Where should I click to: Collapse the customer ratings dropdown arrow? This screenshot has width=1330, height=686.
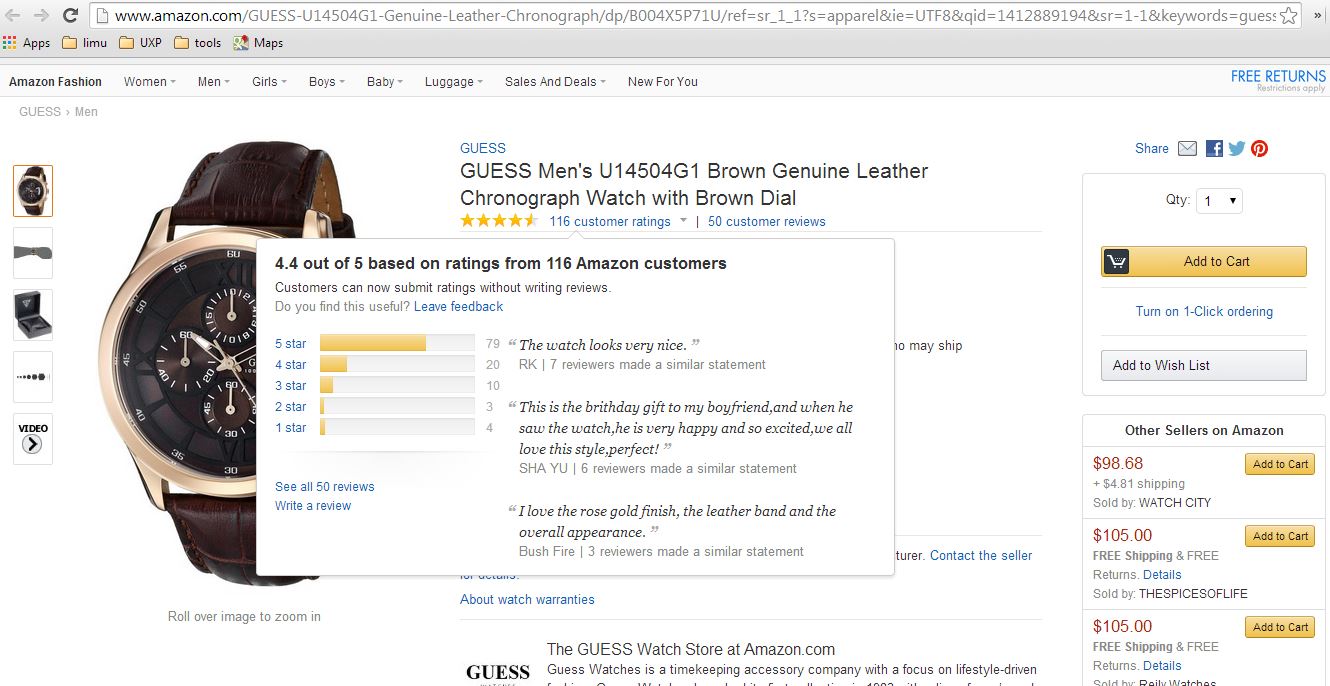683,221
